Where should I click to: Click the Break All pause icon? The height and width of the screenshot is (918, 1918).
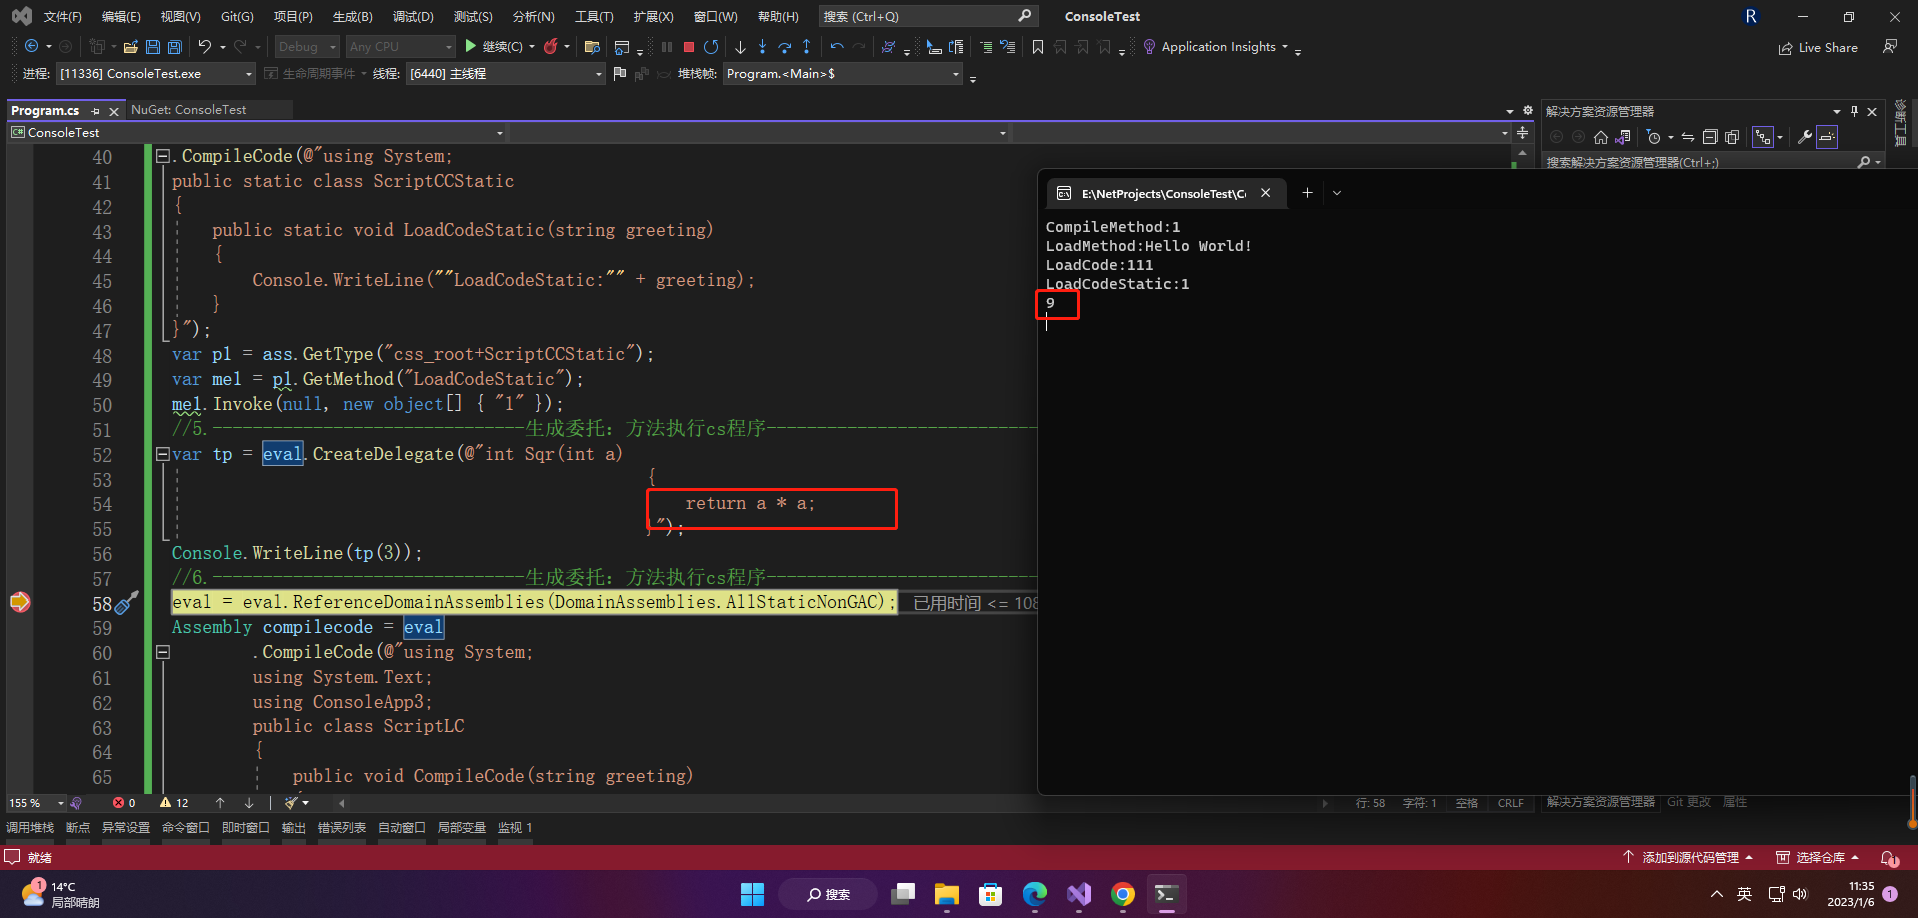click(667, 47)
